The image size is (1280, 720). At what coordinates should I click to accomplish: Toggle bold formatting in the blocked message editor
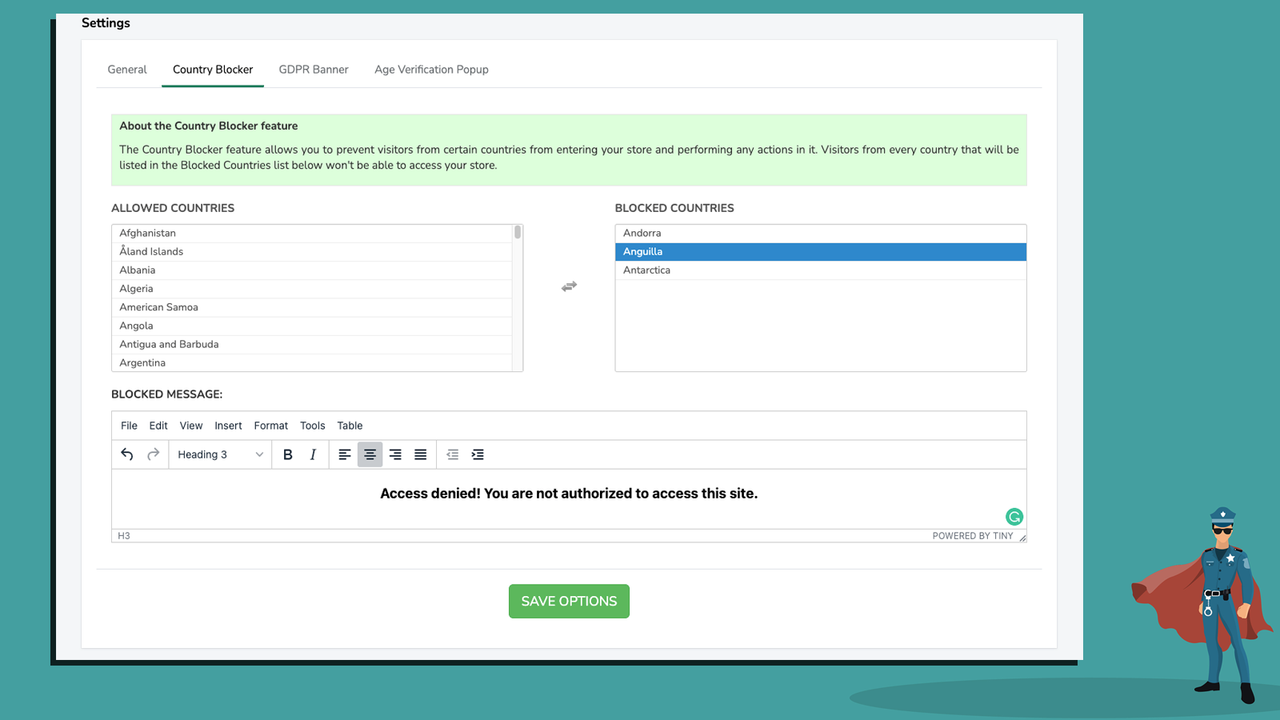click(x=287, y=454)
